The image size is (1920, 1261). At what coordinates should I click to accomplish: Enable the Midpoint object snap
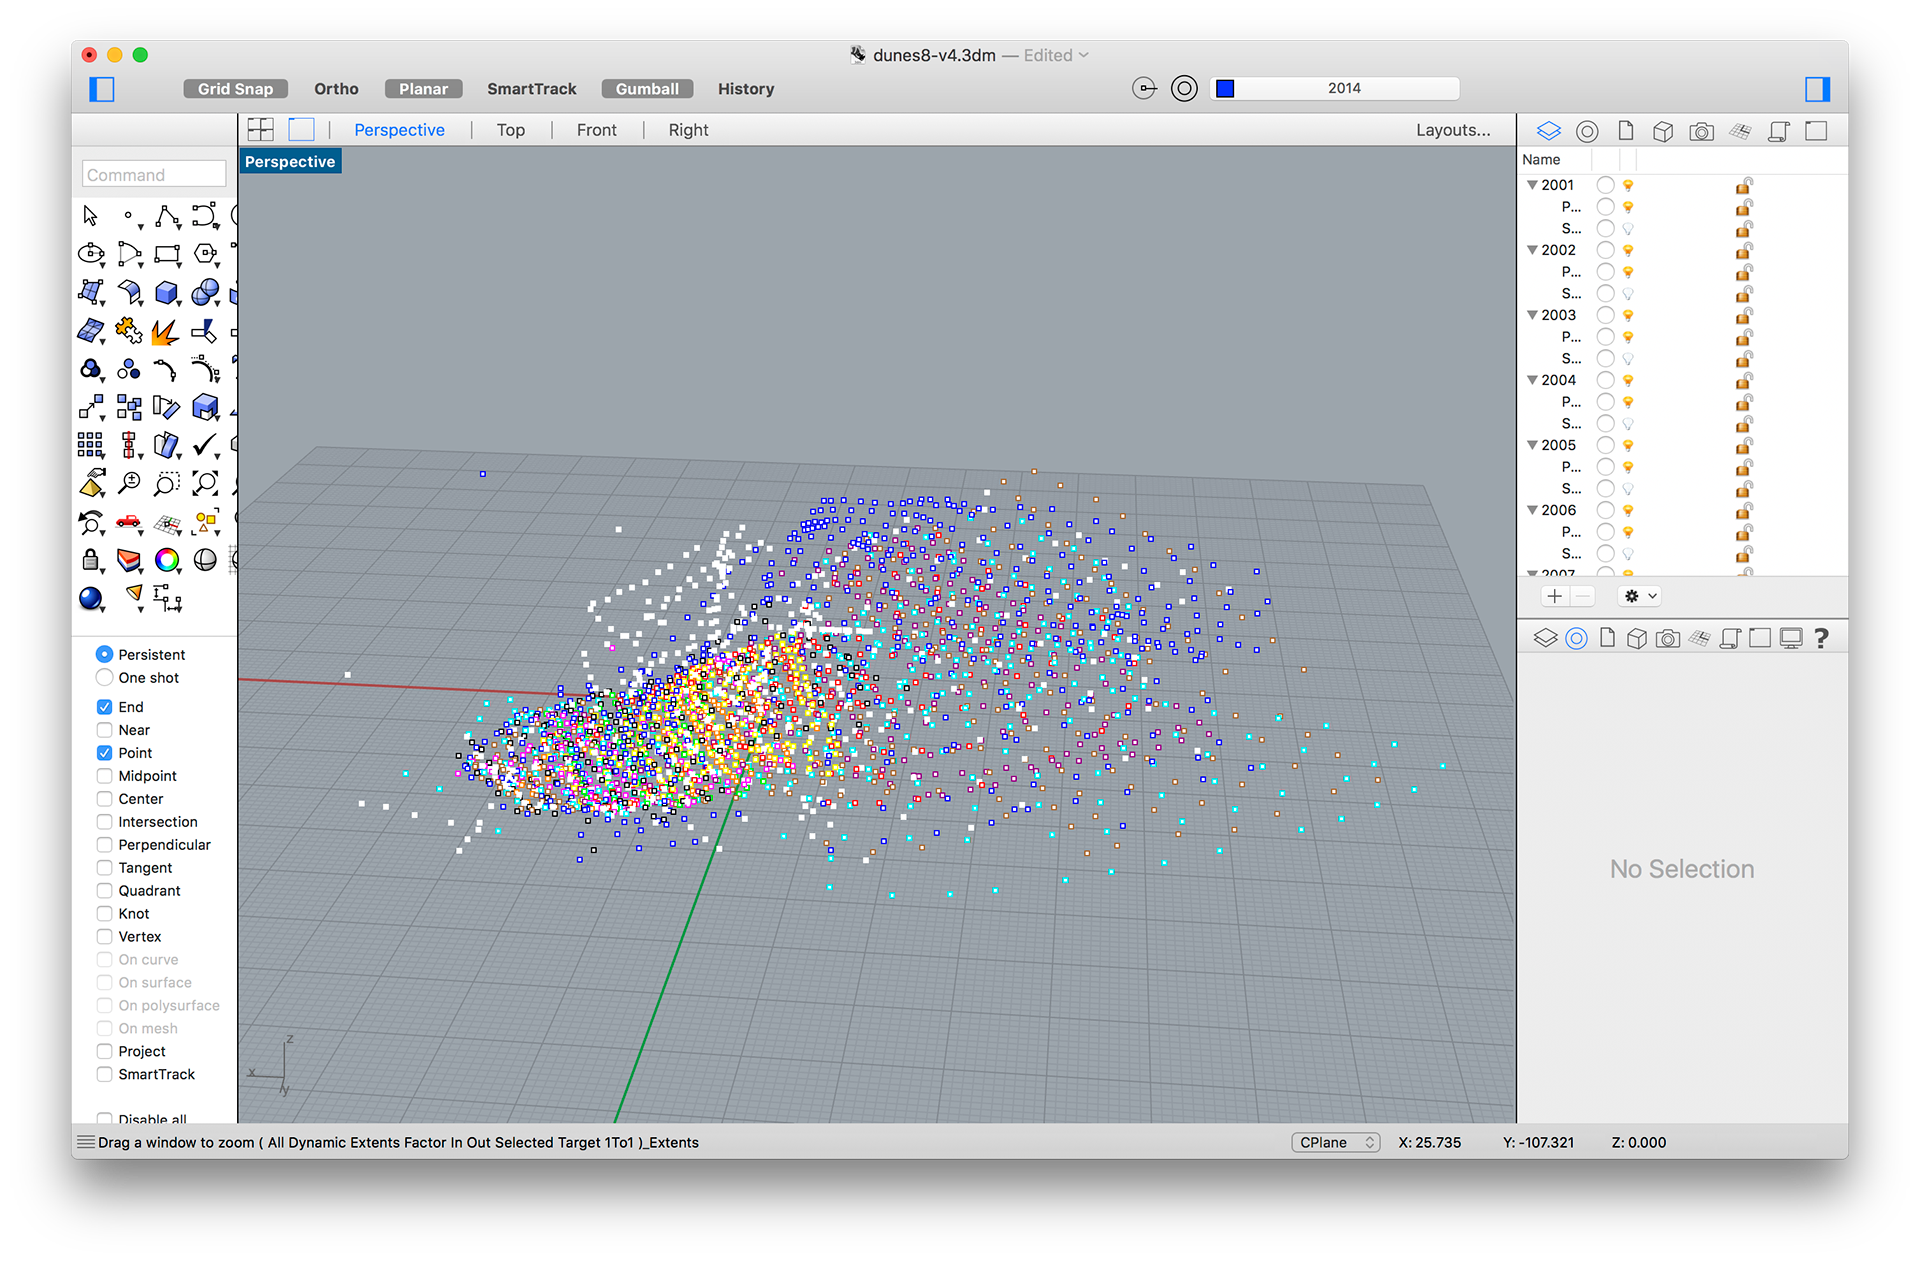pyautogui.click(x=104, y=776)
